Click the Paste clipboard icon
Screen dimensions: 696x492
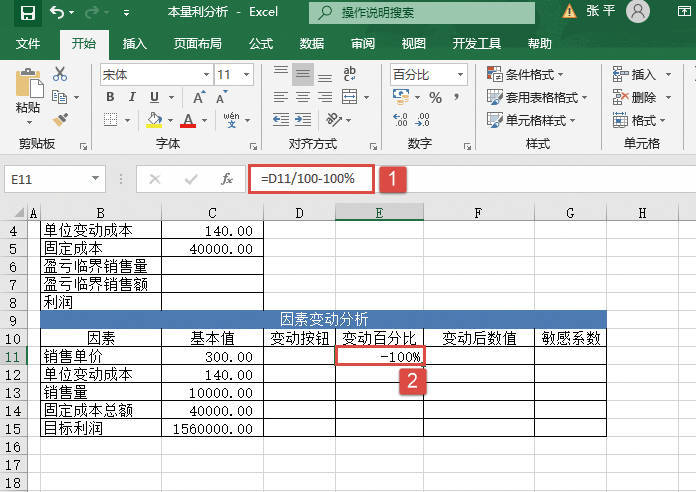click(29, 83)
